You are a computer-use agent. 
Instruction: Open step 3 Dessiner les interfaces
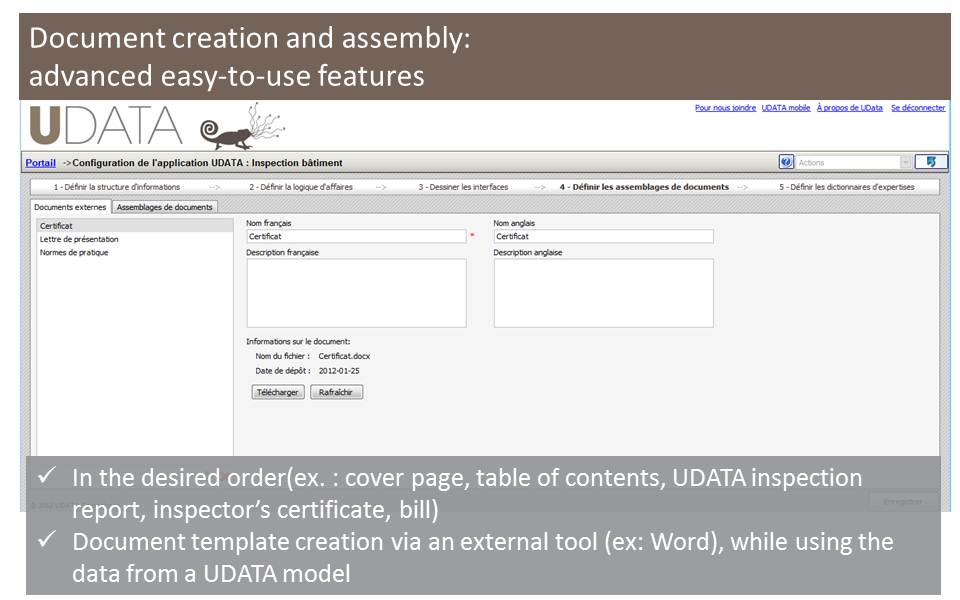(462, 187)
